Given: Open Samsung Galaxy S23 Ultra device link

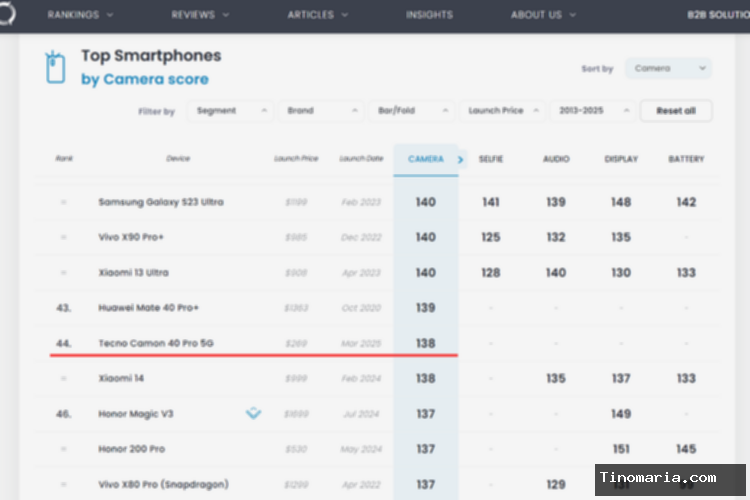Looking at the screenshot, I should point(161,202).
